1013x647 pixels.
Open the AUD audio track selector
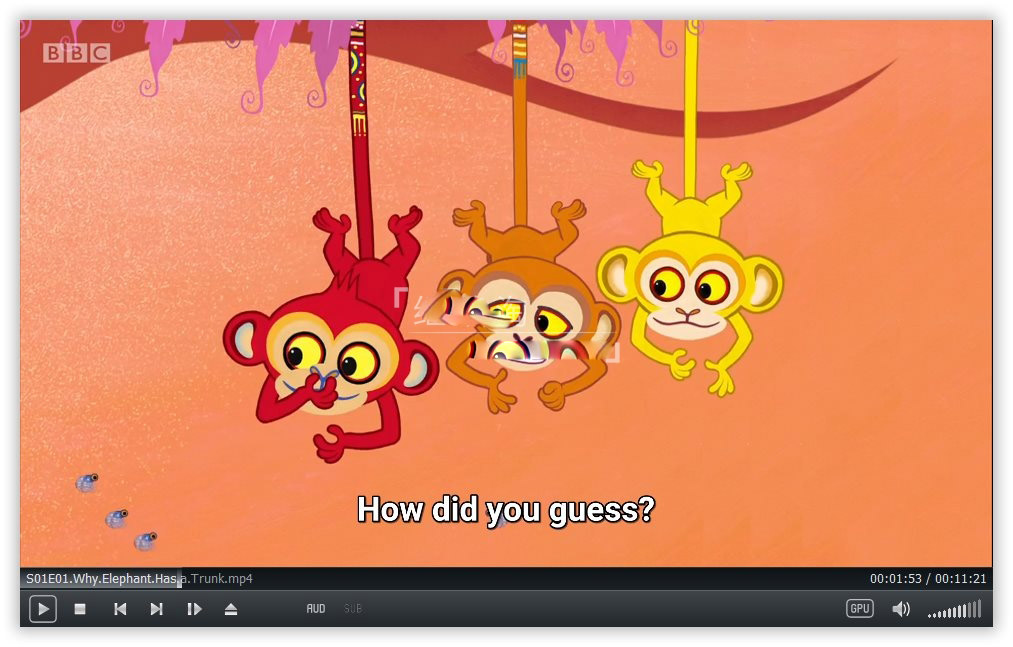316,609
